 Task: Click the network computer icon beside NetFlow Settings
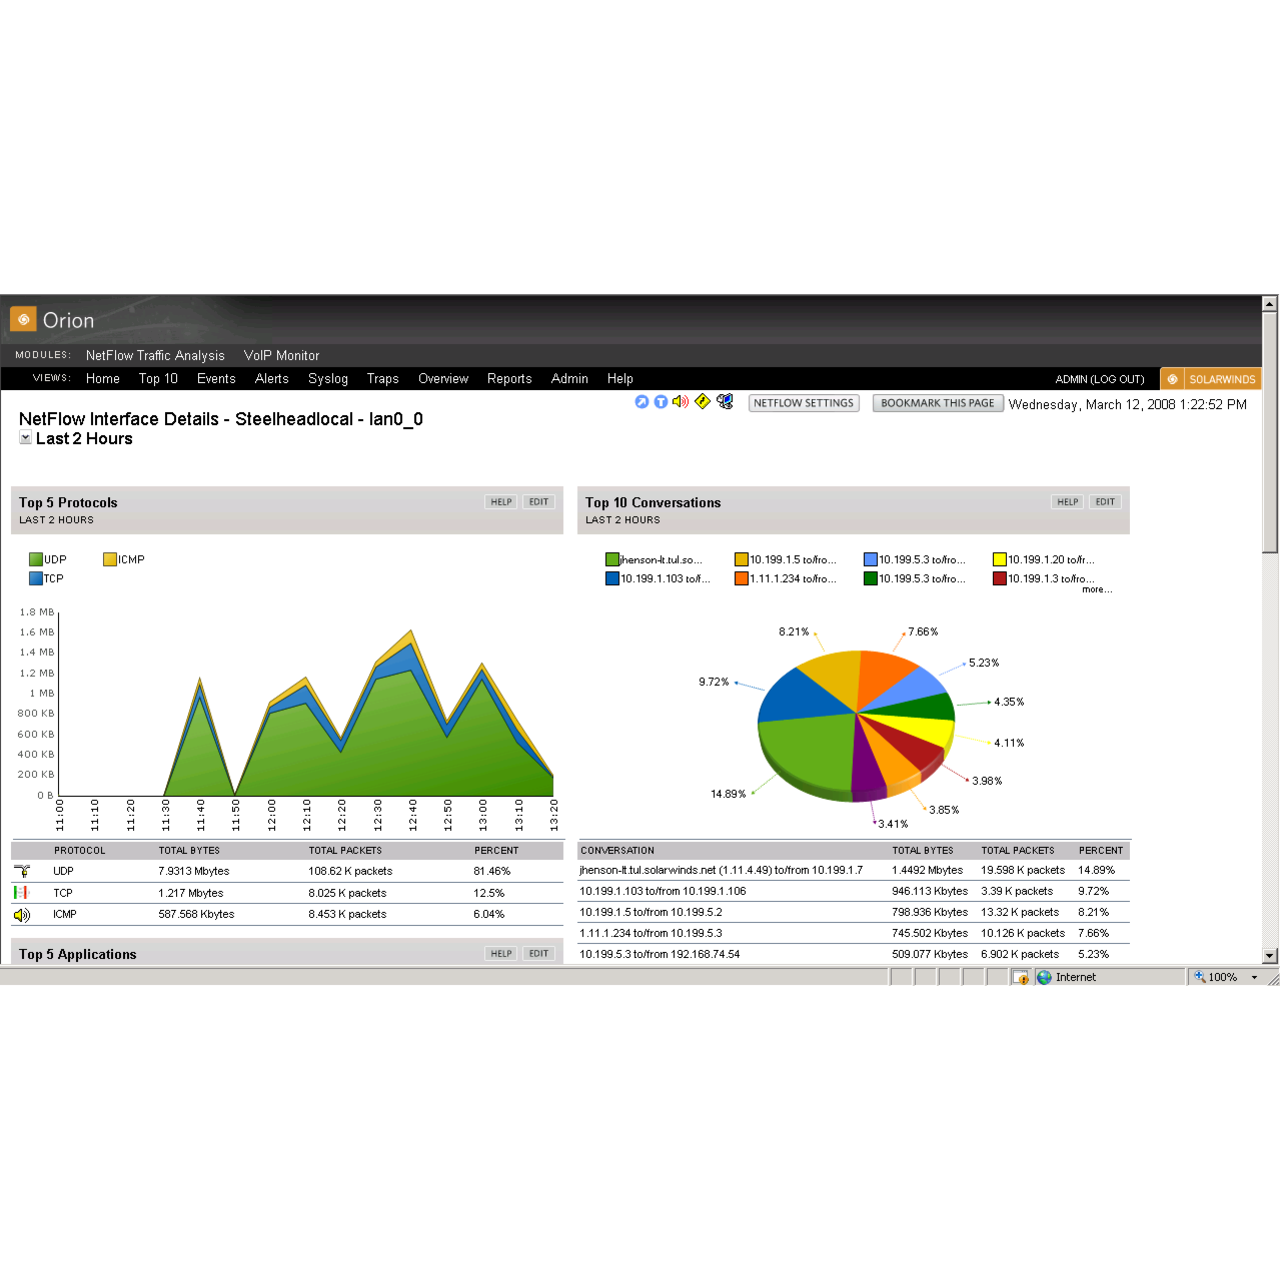tap(725, 402)
